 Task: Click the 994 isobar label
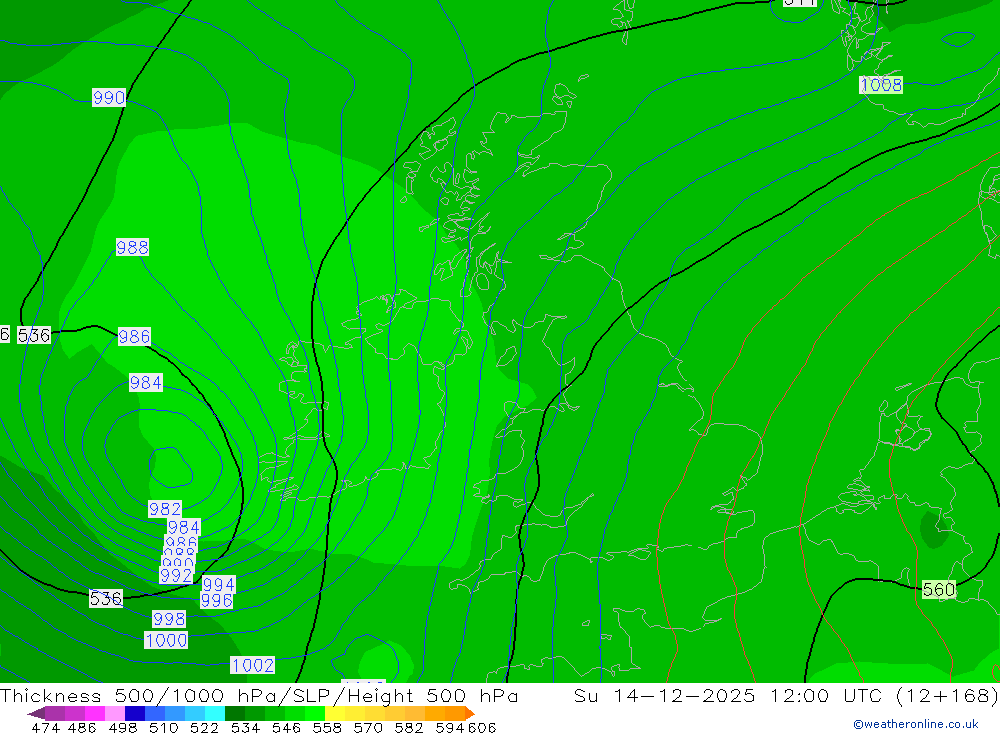coord(219,584)
